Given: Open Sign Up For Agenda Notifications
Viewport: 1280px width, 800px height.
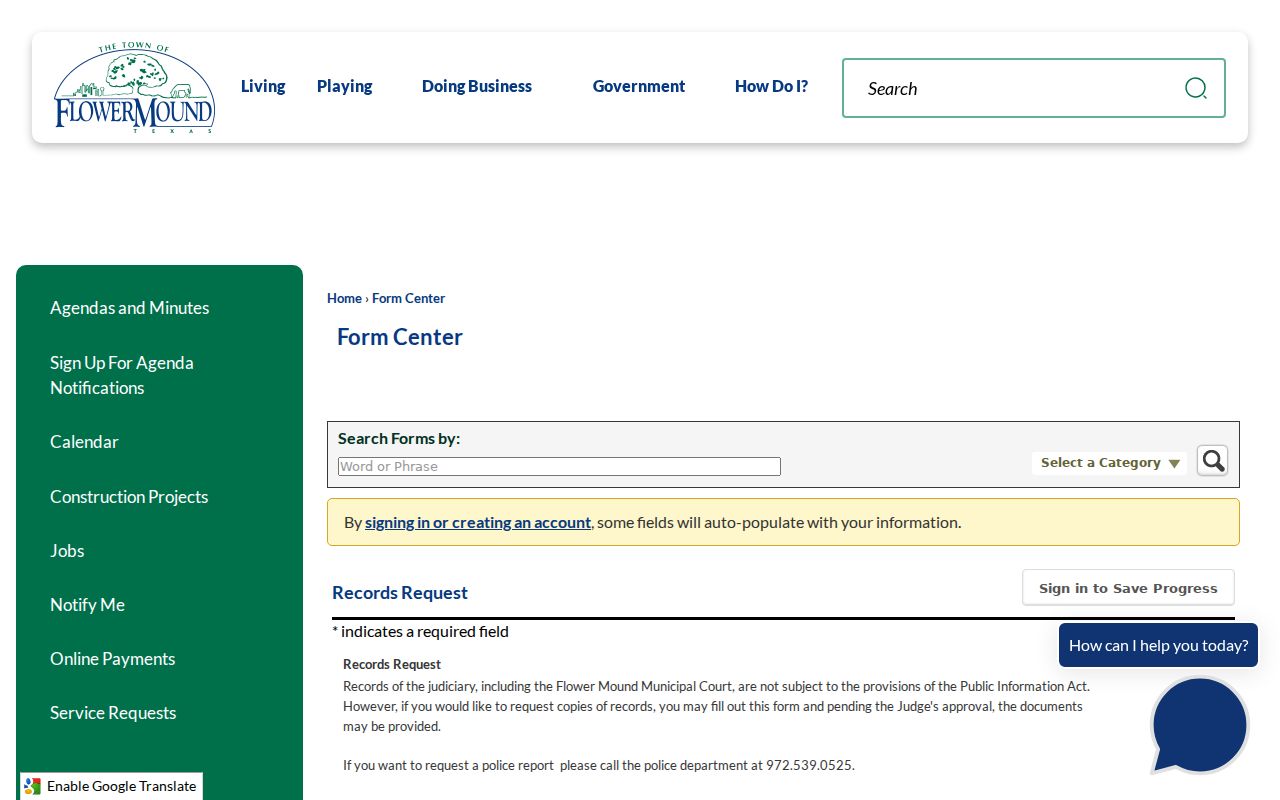Looking at the screenshot, I should coord(122,375).
